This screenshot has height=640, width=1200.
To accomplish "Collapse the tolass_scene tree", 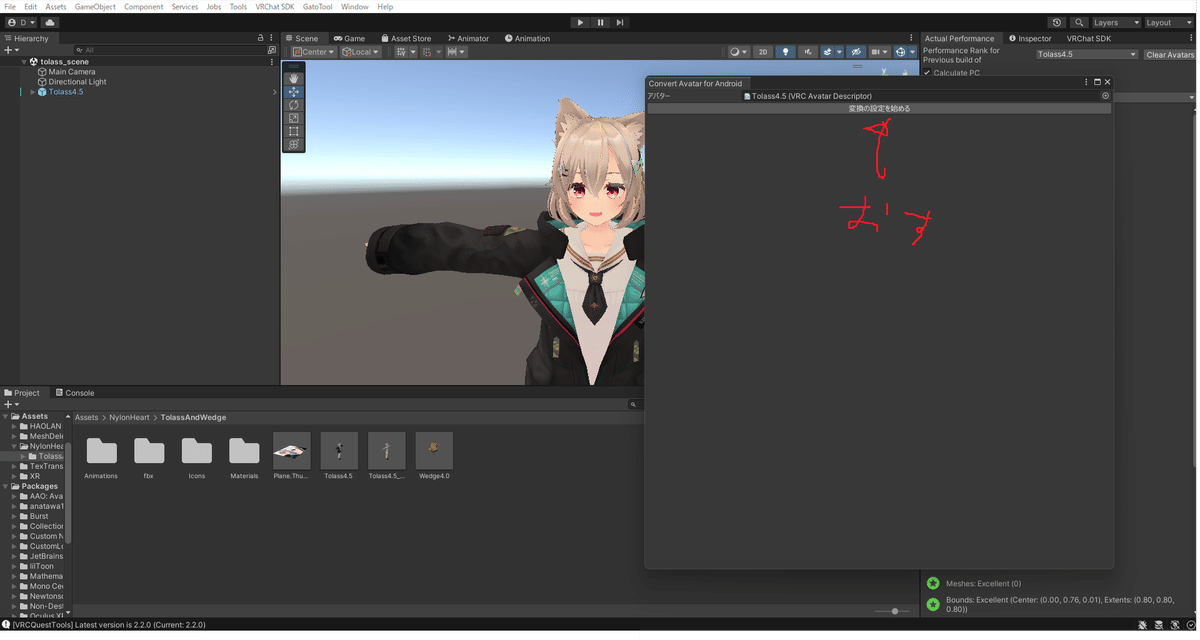I will click(24, 62).
